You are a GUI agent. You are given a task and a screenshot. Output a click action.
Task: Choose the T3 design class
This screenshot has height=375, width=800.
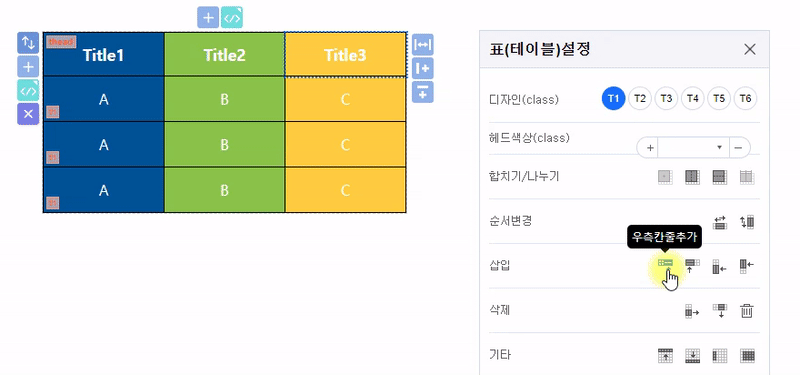tap(666, 98)
